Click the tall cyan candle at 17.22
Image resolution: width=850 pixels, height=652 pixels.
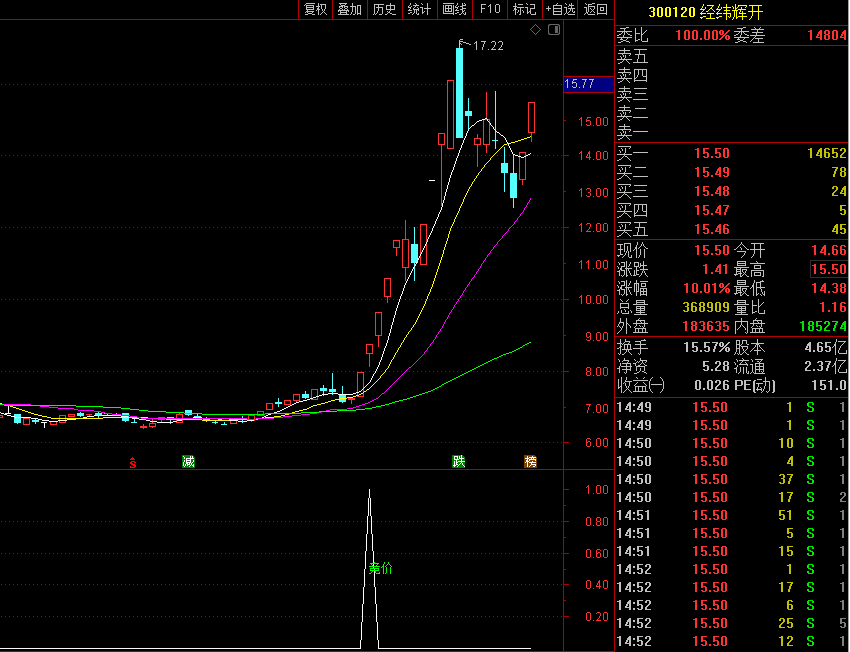(460, 92)
